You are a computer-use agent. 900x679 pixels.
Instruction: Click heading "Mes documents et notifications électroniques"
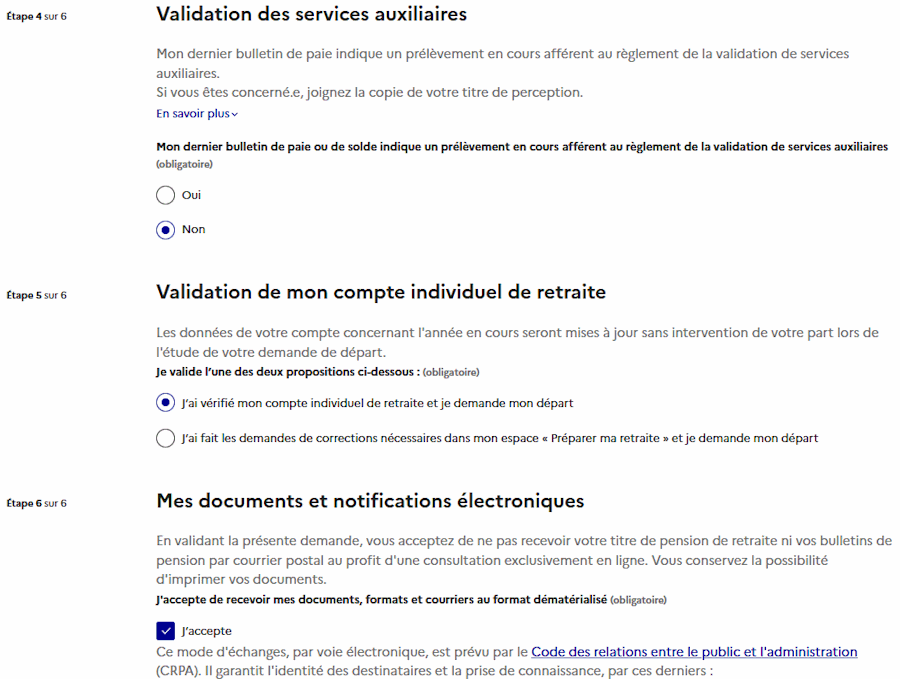pyautogui.click(x=370, y=501)
